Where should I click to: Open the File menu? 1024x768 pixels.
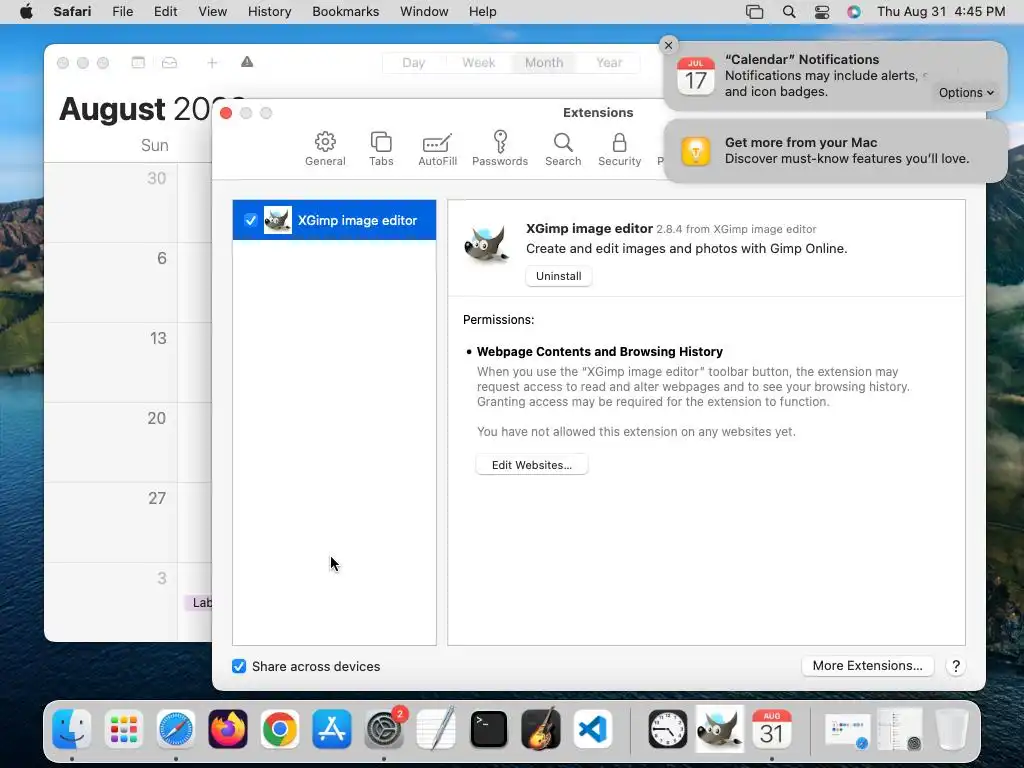tap(122, 12)
